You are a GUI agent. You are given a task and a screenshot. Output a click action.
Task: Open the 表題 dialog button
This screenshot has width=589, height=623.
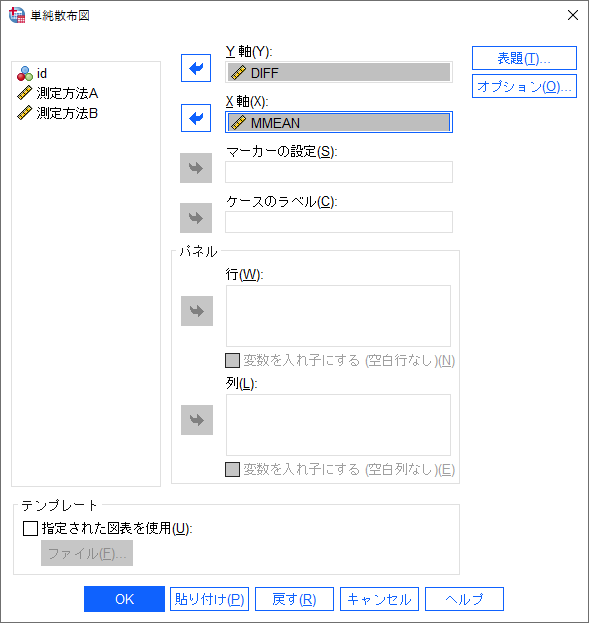[x=524, y=58]
